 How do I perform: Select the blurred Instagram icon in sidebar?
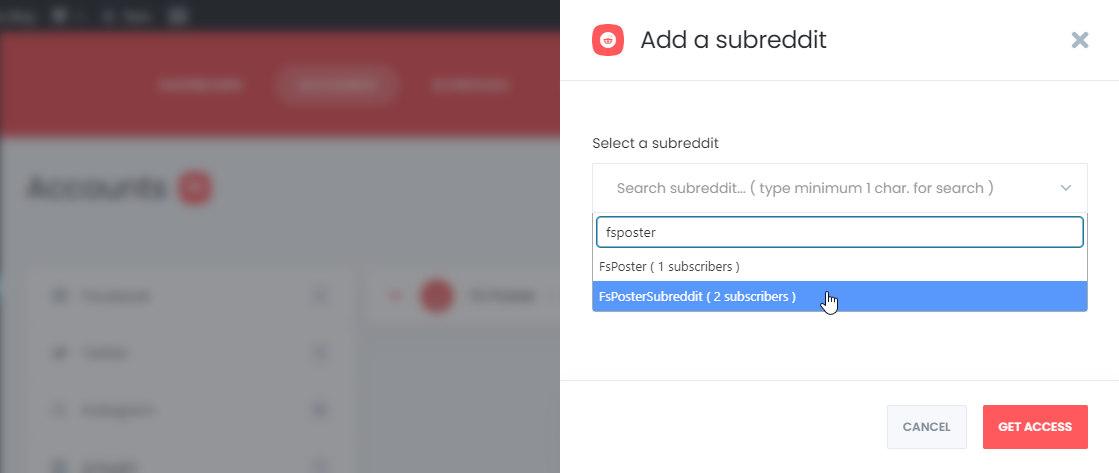tap(61, 410)
